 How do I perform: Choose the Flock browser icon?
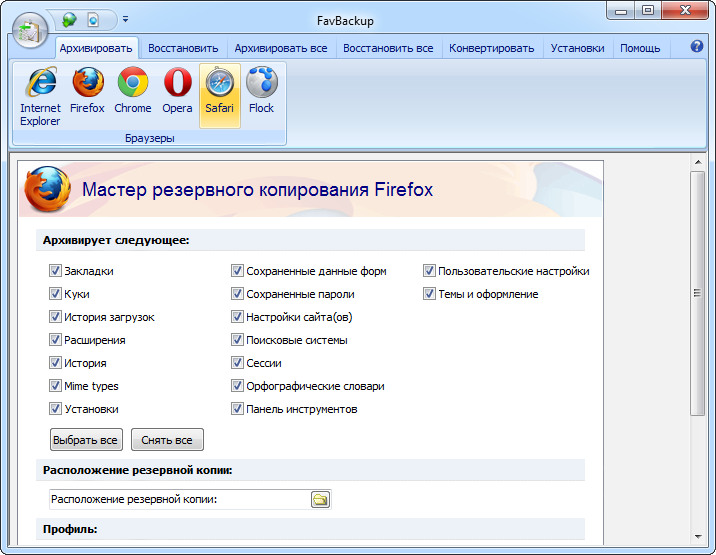pyautogui.click(x=262, y=90)
